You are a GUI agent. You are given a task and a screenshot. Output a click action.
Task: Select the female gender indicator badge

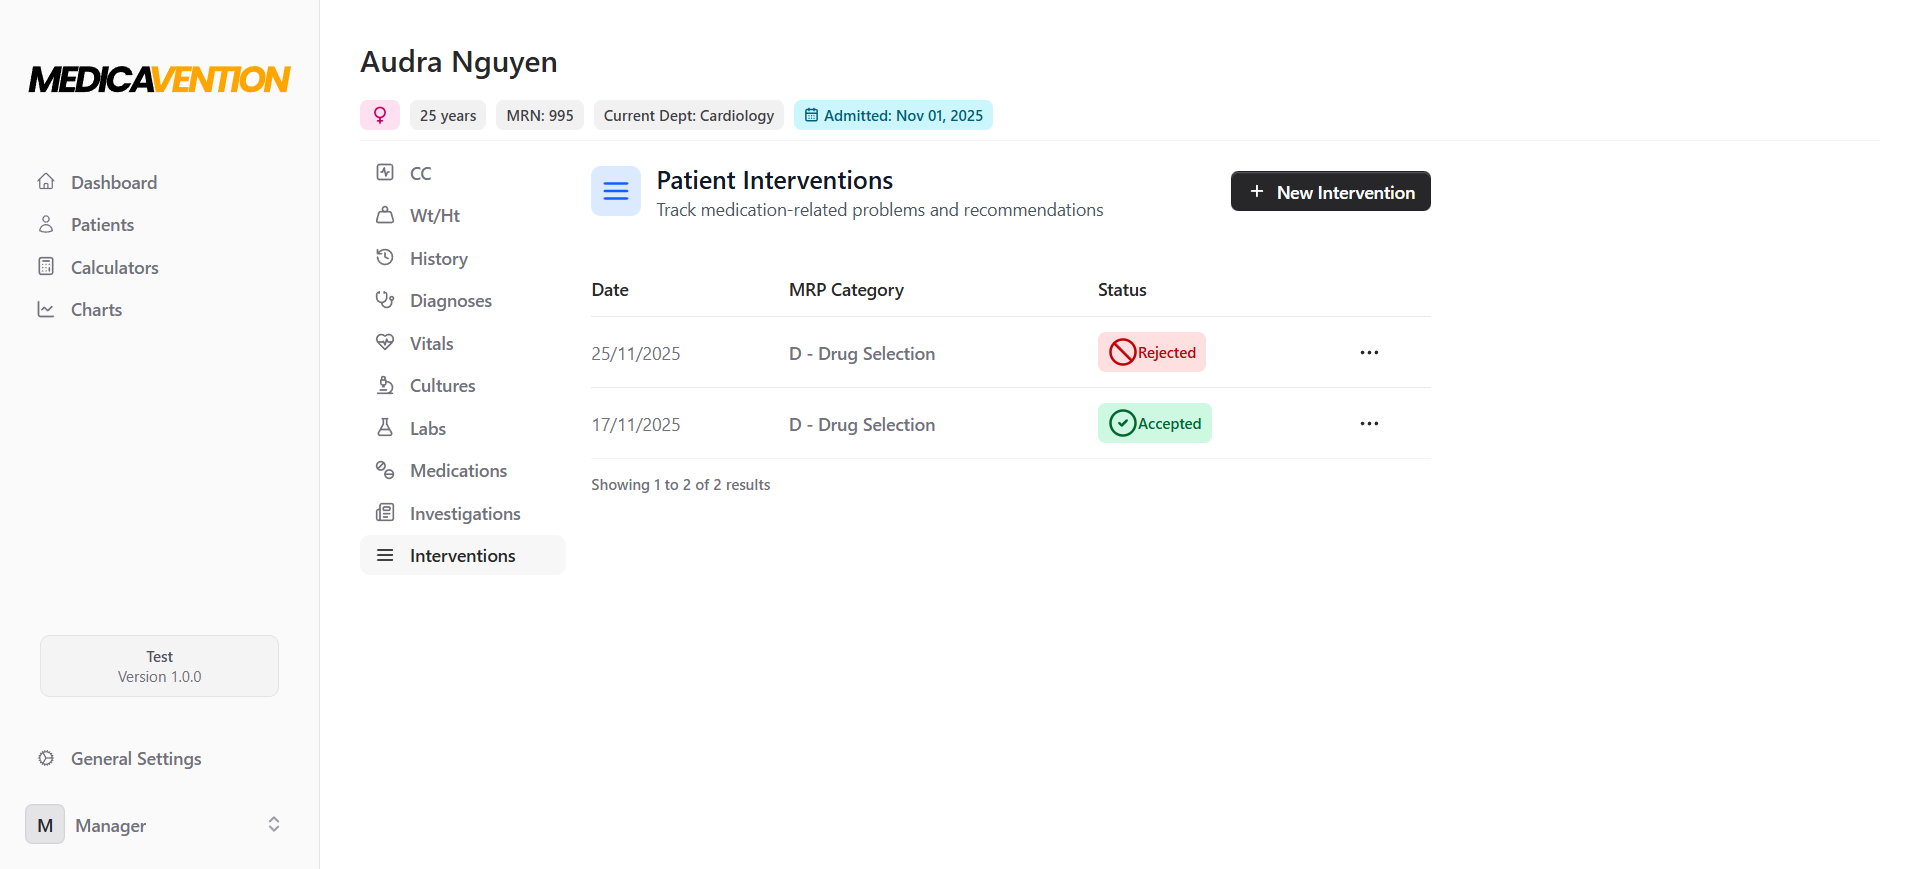click(x=380, y=115)
